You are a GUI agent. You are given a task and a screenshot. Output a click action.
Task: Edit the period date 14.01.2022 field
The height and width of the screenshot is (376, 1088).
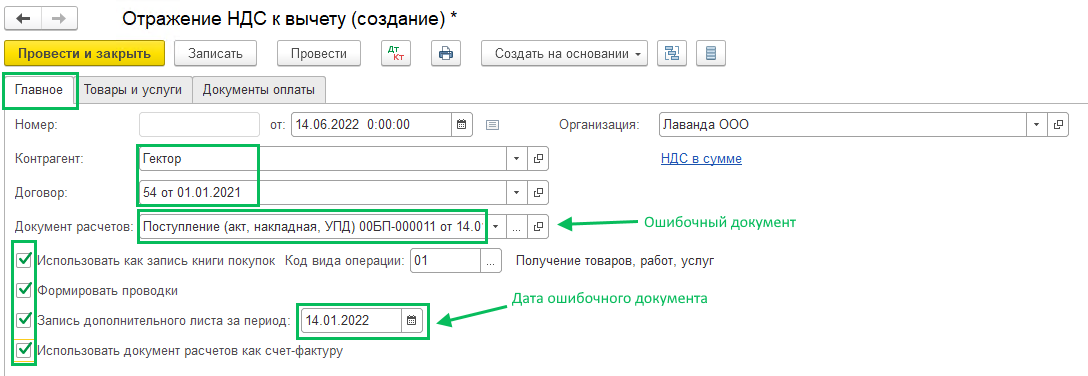351,321
